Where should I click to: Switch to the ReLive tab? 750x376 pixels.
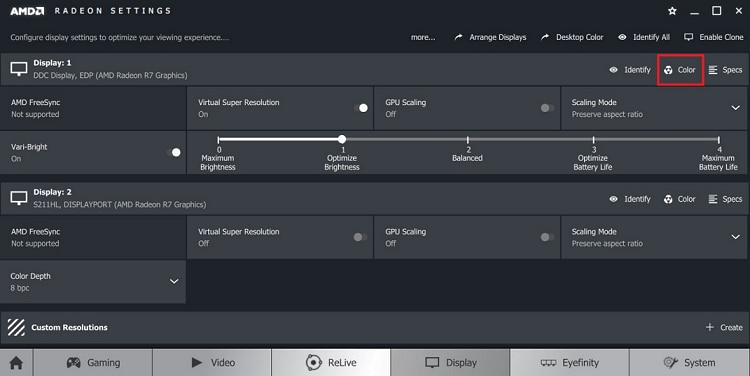point(331,363)
